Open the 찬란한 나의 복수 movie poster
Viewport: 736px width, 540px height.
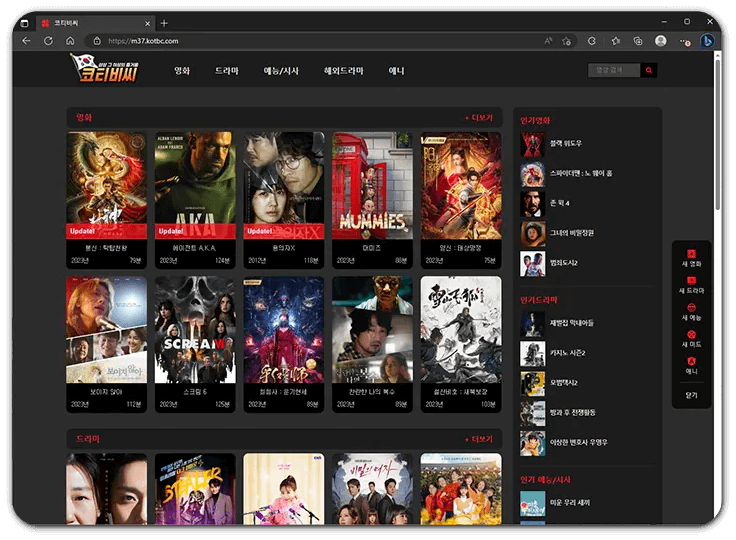click(x=372, y=330)
